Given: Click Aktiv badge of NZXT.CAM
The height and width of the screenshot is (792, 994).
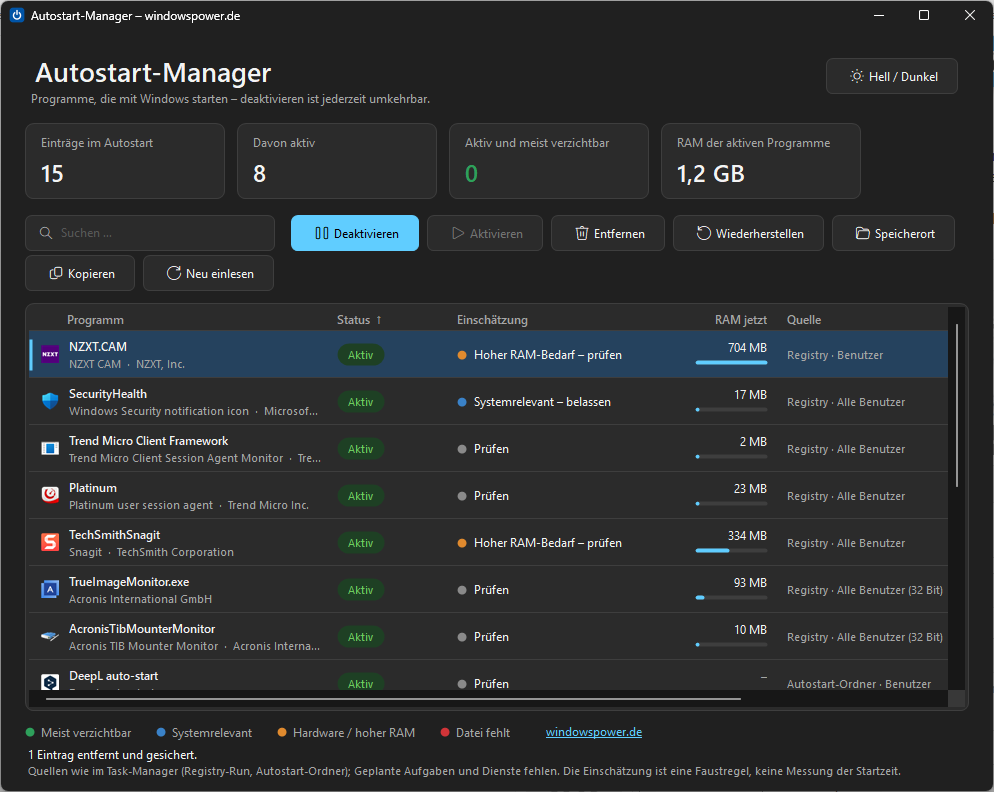Looking at the screenshot, I should (x=361, y=354).
